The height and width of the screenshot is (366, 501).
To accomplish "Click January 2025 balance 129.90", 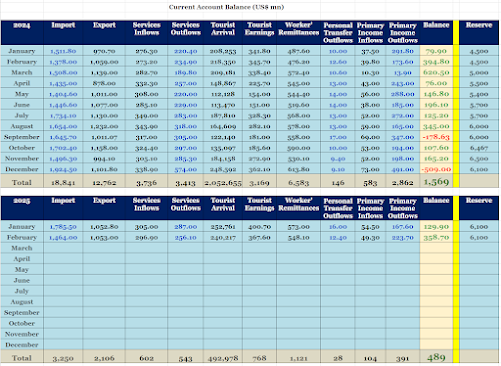I will tap(436, 227).
